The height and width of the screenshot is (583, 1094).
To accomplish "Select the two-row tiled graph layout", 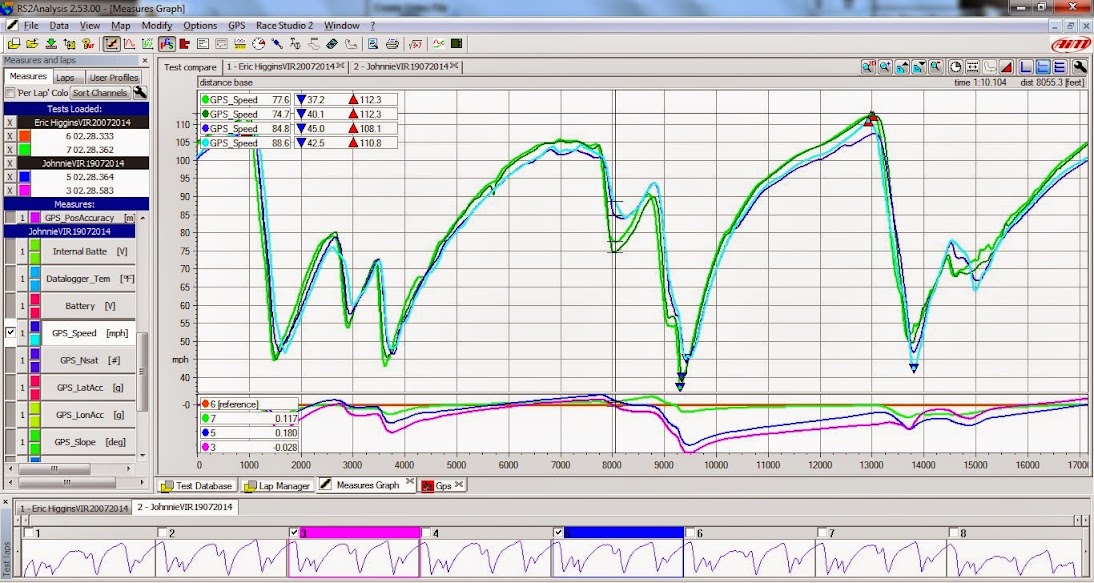I will click(1043, 67).
